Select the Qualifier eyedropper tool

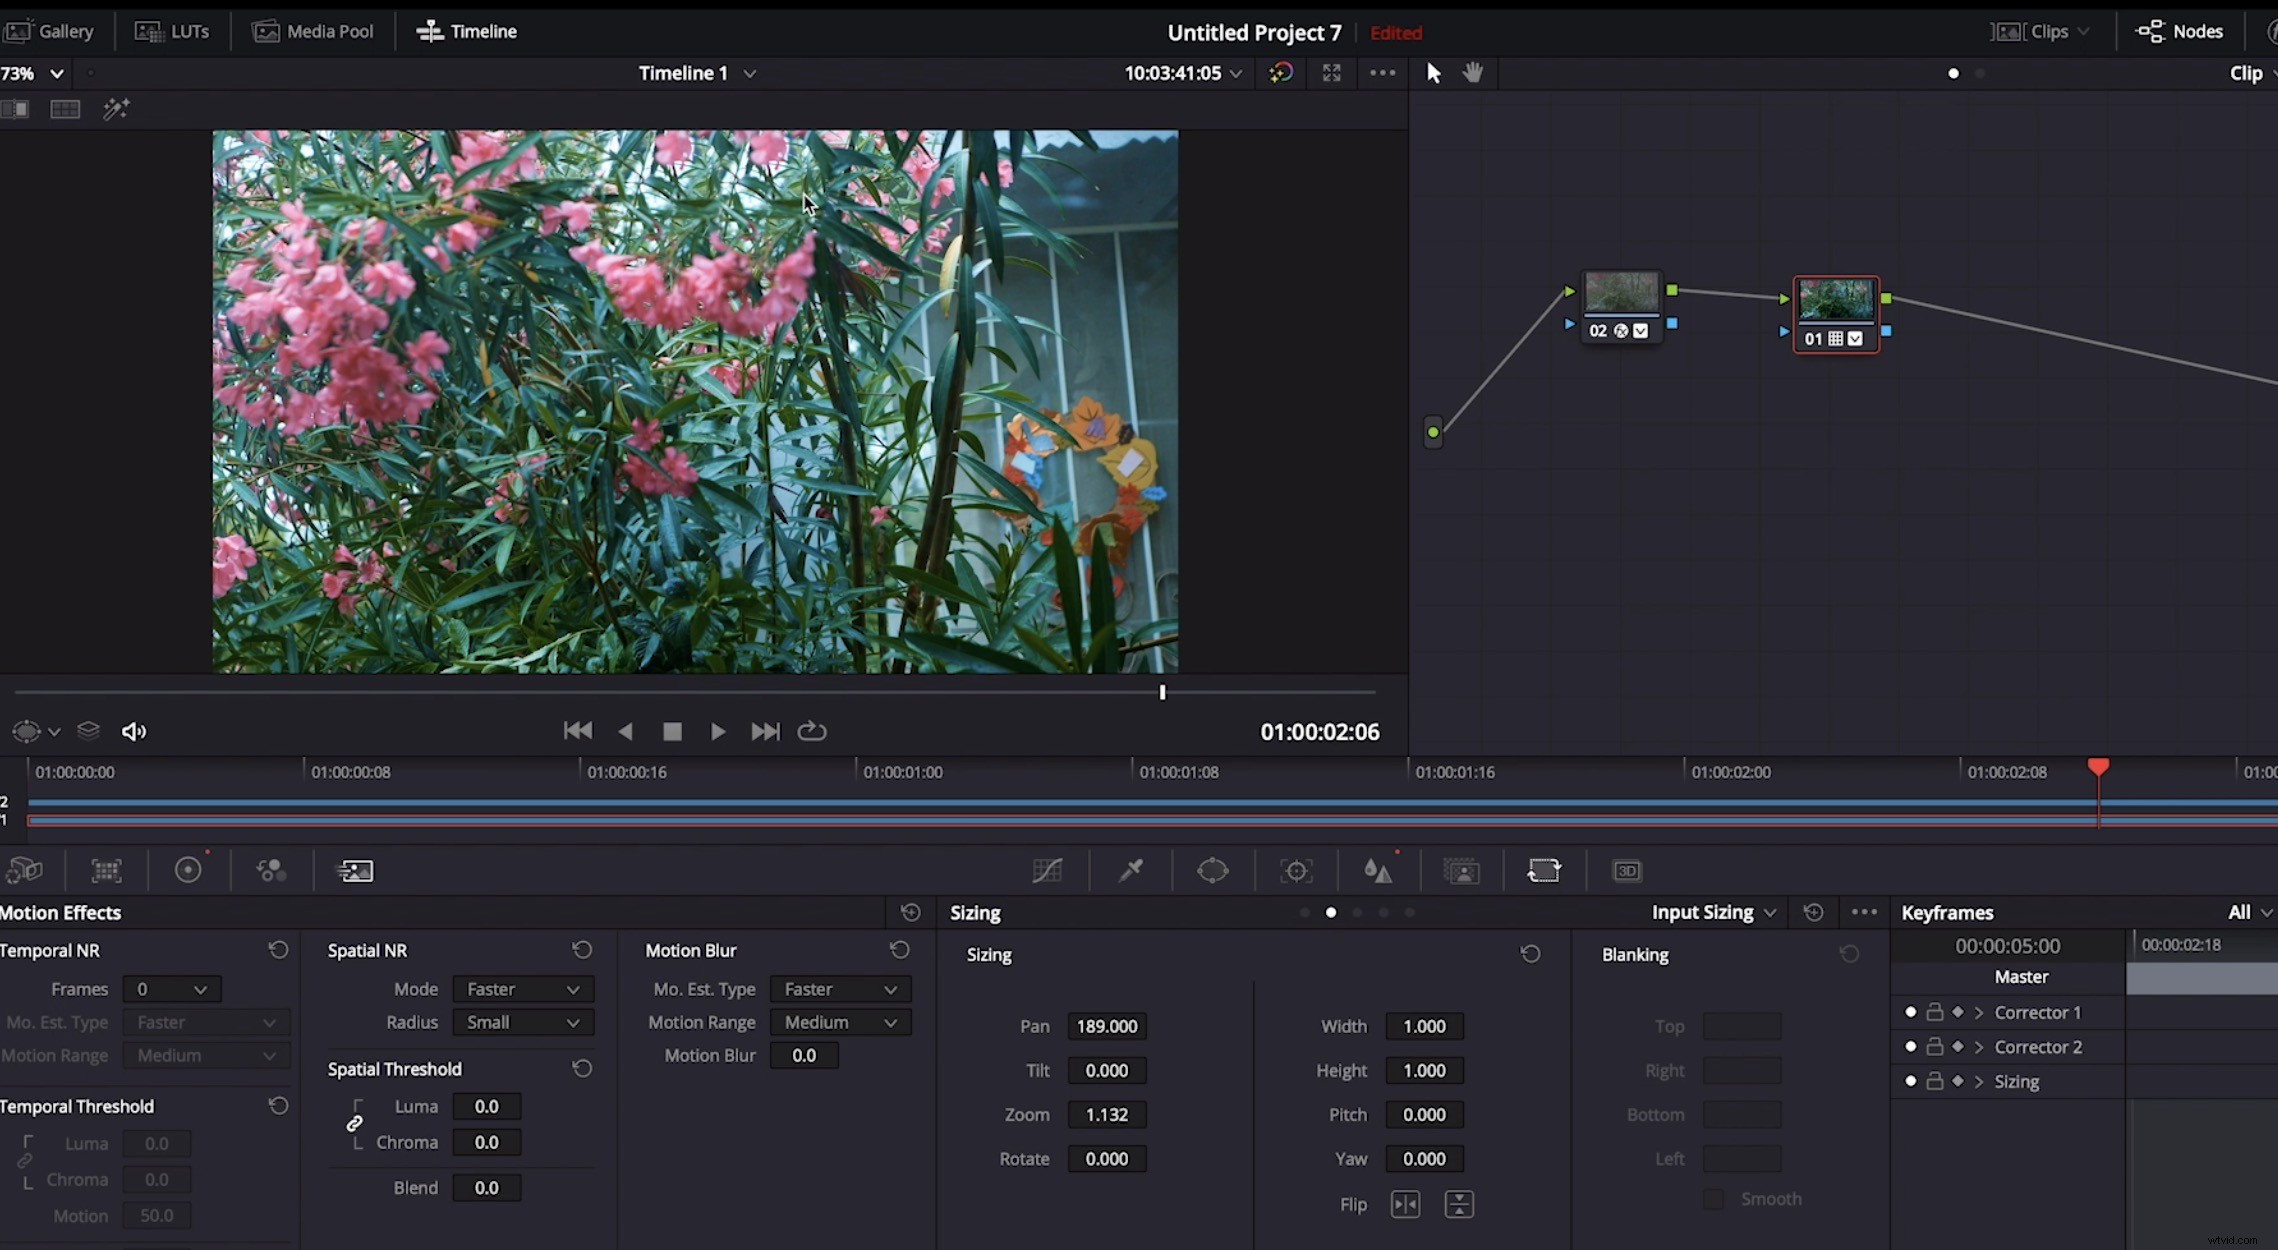click(1131, 870)
